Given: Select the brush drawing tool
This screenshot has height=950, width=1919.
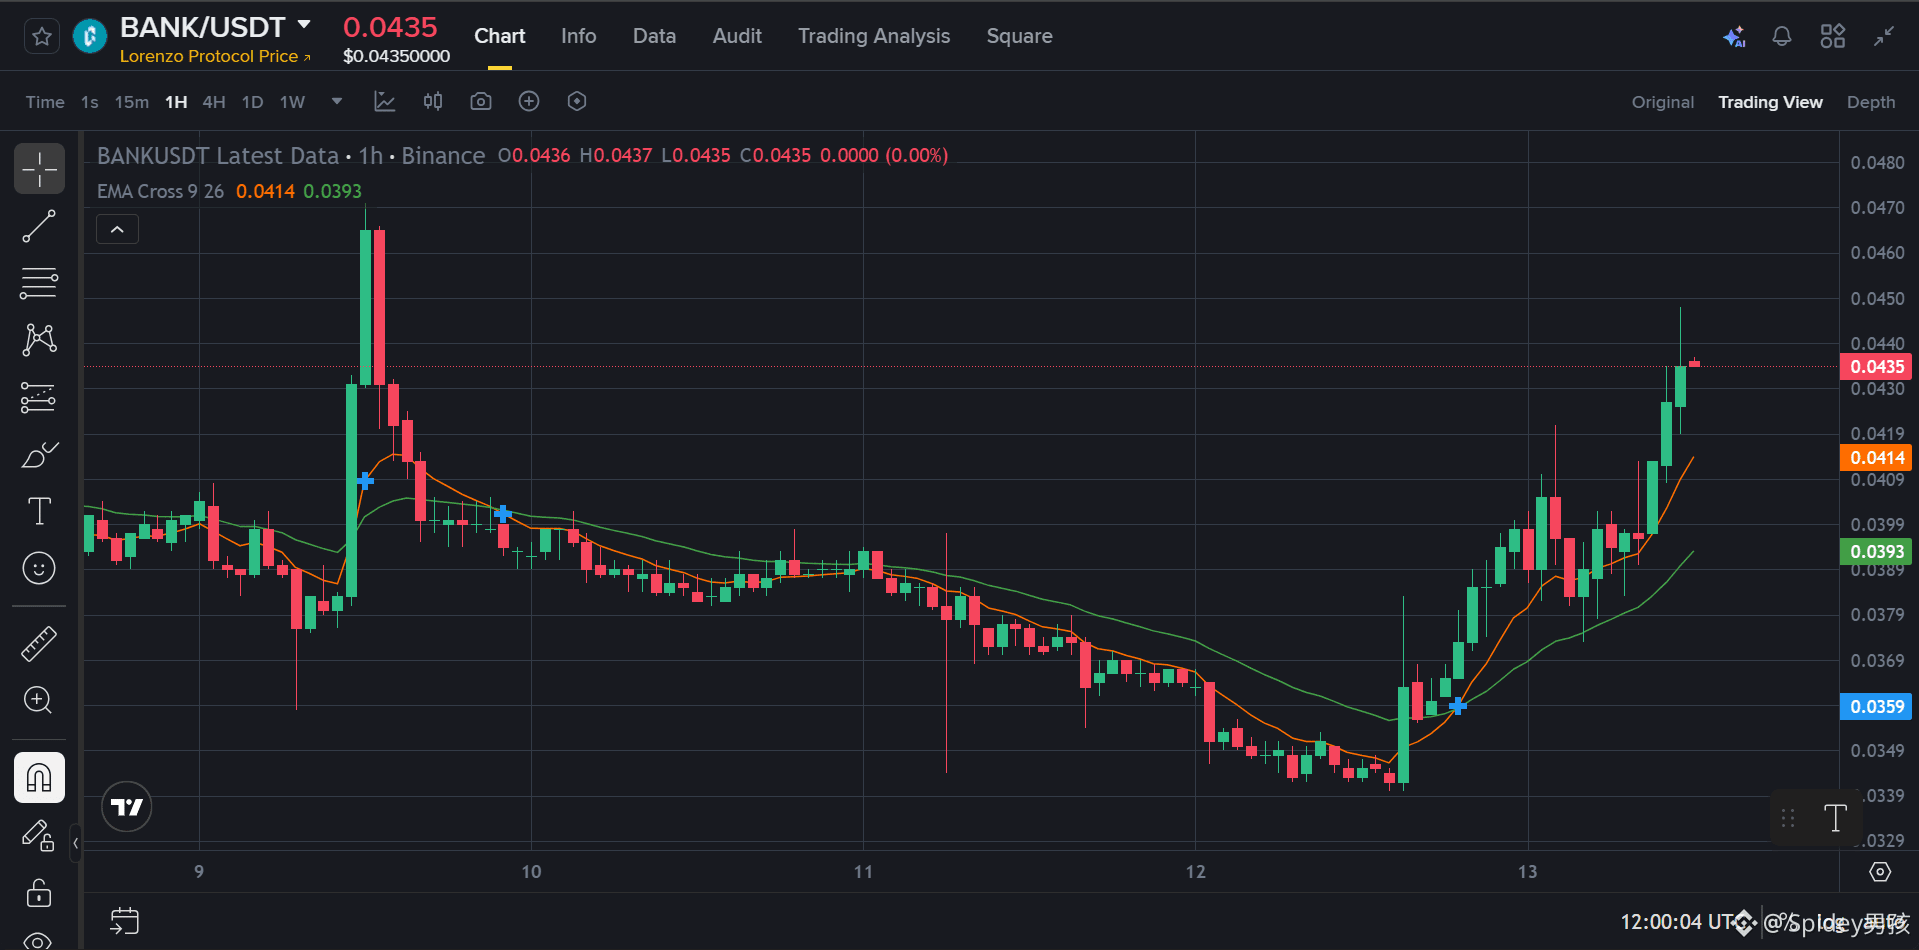Looking at the screenshot, I should tap(39, 455).
